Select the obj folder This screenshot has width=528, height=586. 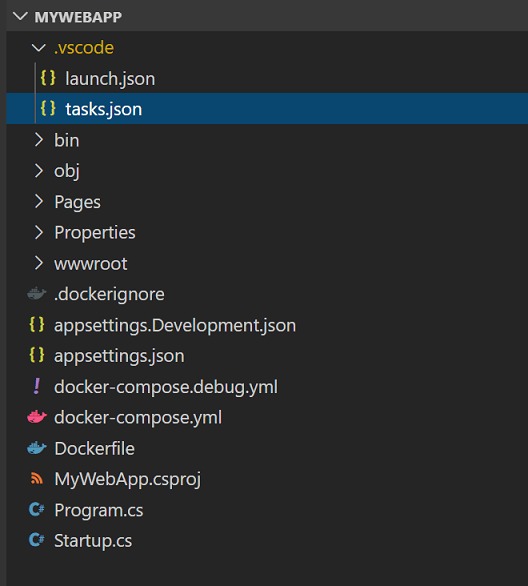[x=67, y=172]
